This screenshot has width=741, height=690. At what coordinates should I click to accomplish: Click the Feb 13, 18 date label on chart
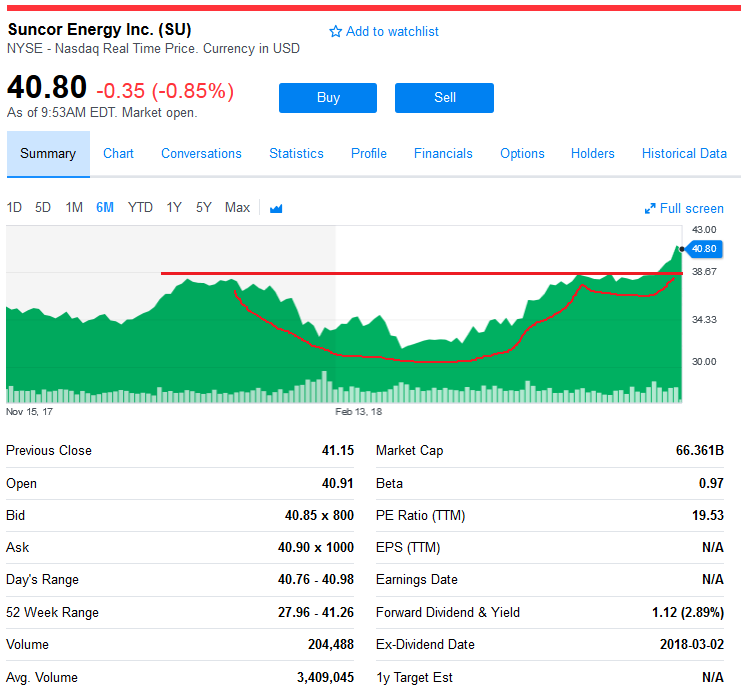coord(359,412)
